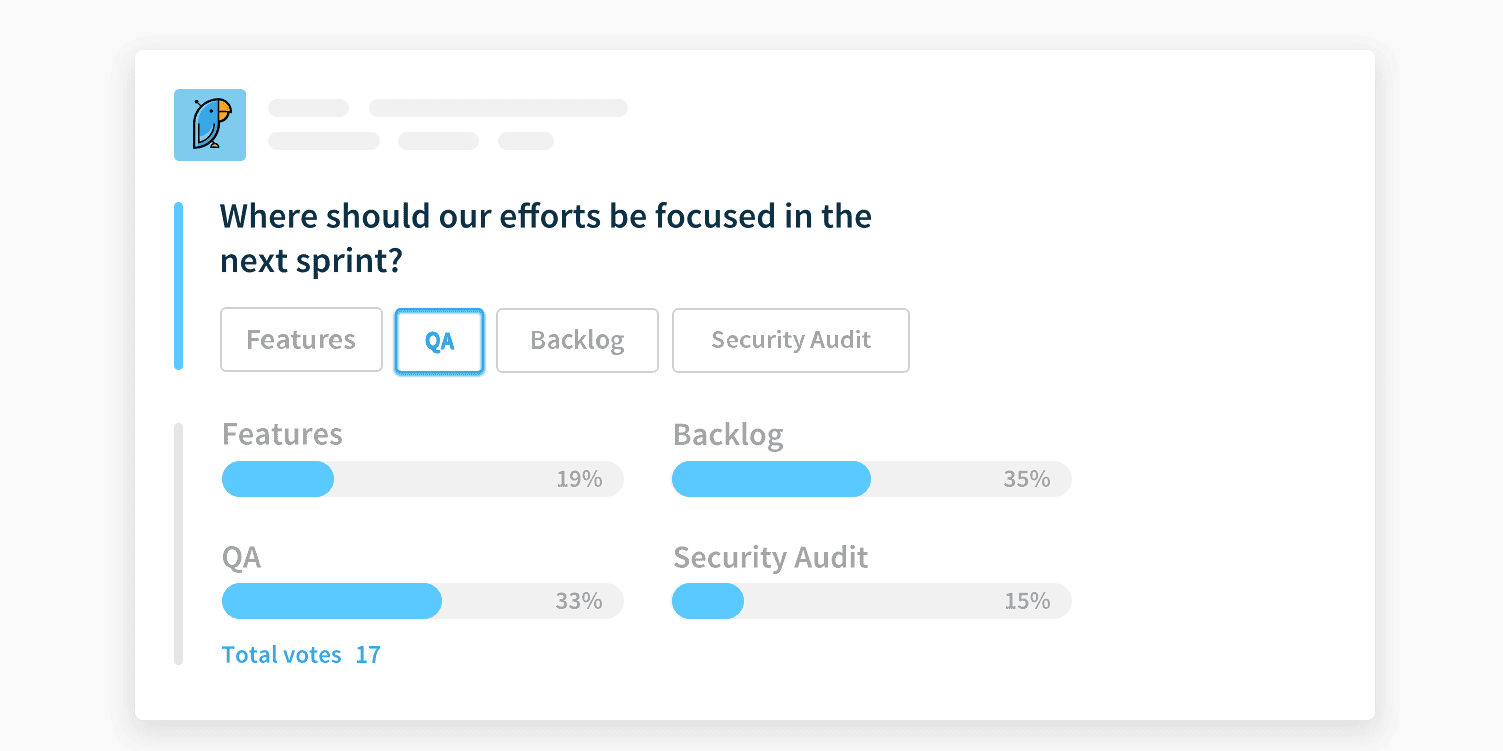Choose the Backlog poll option
The height and width of the screenshot is (751, 1503).
577,340
